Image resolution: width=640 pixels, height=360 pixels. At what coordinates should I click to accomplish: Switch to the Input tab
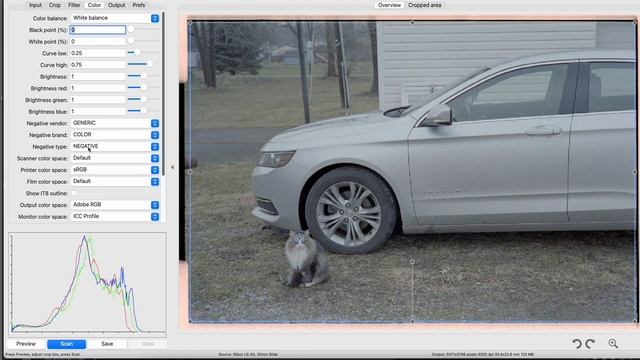click(x=35, y=5)
